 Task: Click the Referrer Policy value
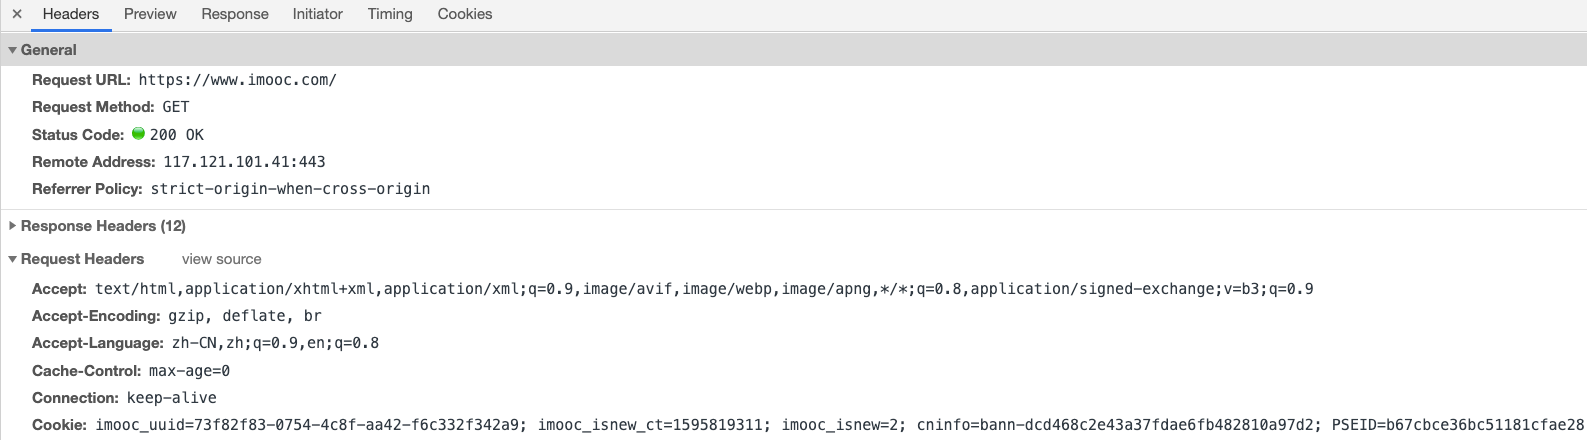point(291,189)
